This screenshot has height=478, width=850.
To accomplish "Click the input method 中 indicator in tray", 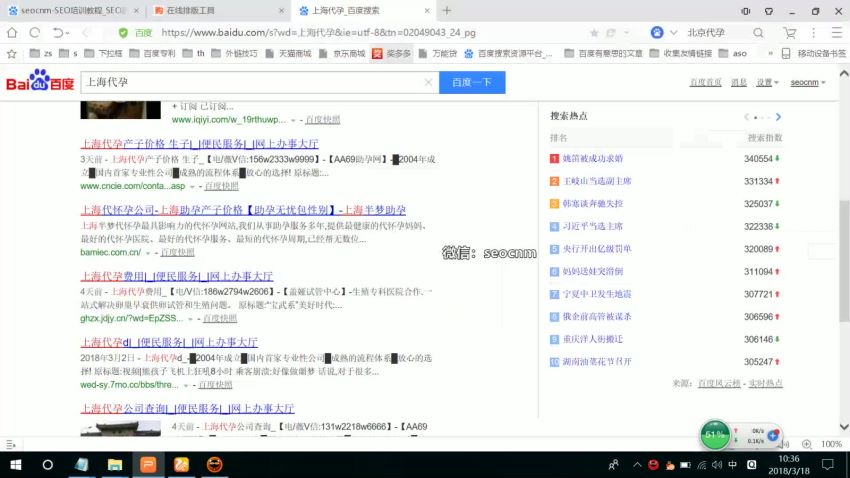I will pos(733,465).
